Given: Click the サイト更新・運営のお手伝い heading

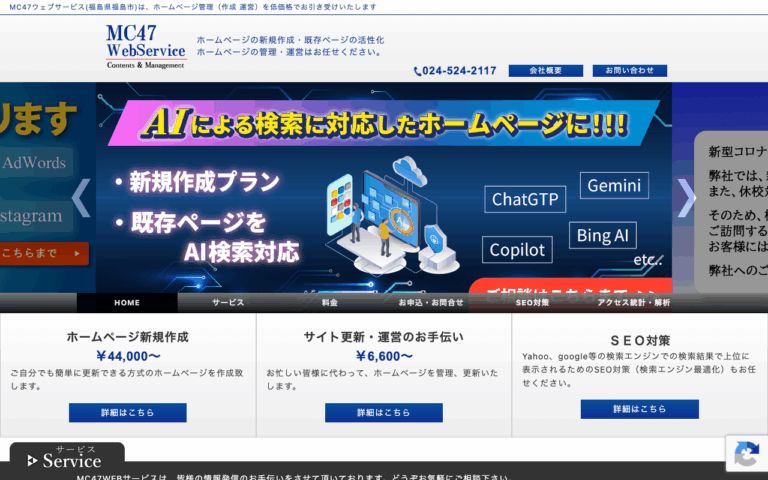Looking at the screenshot, I should click(x=384, y=337).
